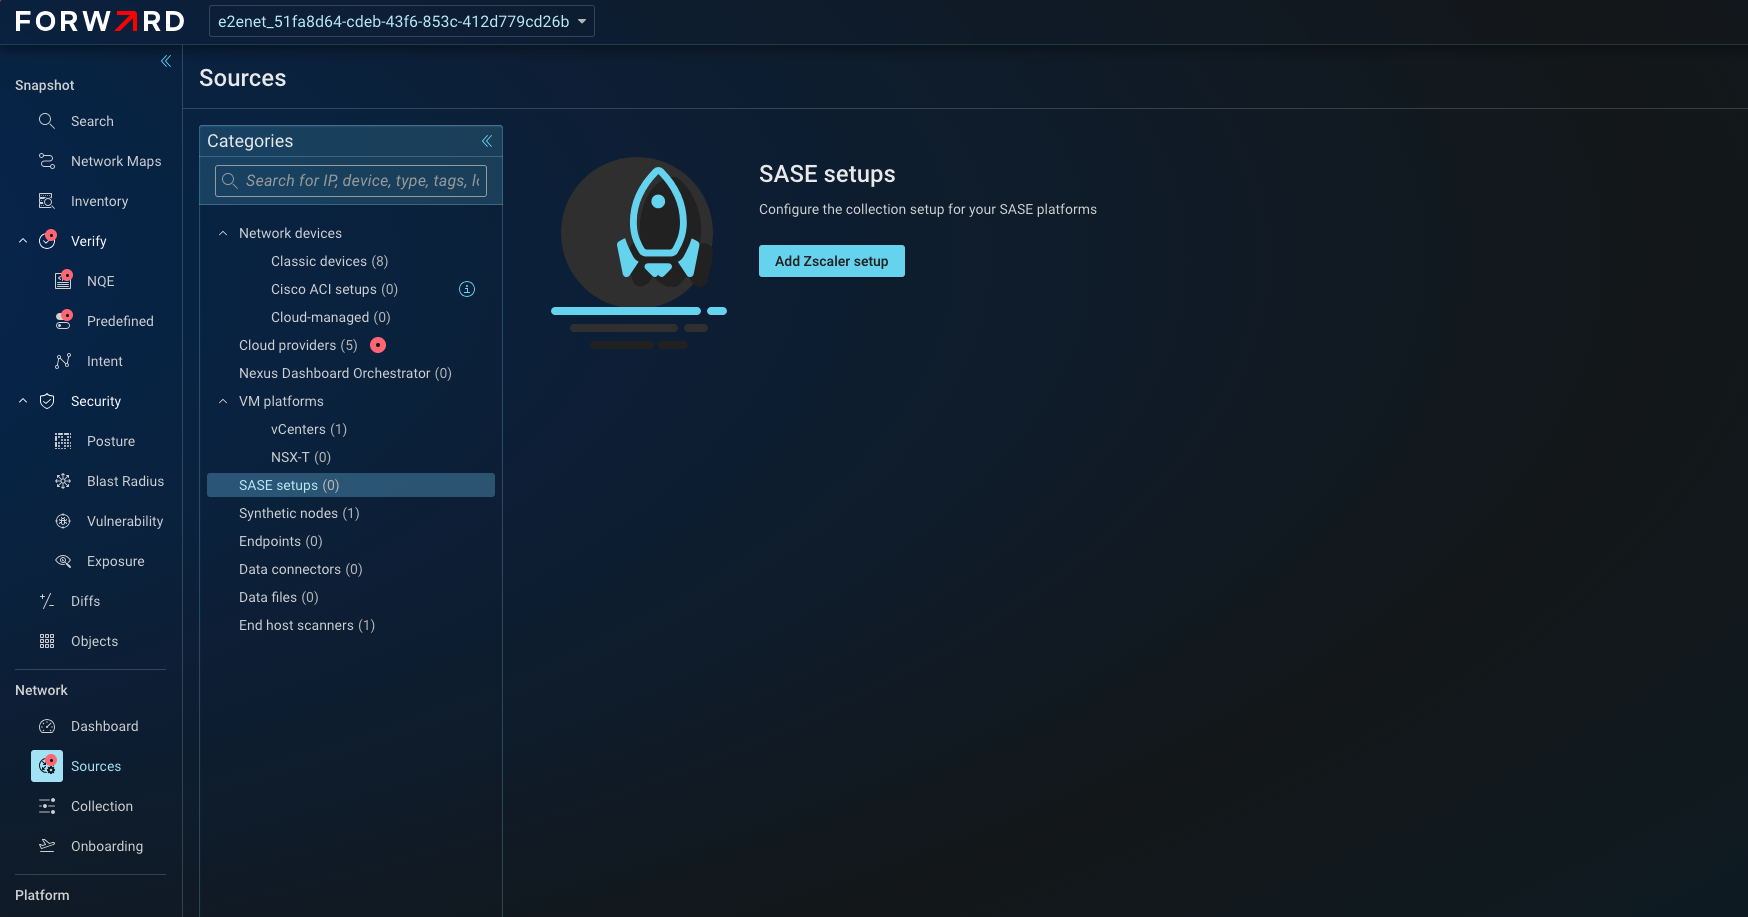
Task: Select Endpoints (0) category
Action: tap(280, 541)
